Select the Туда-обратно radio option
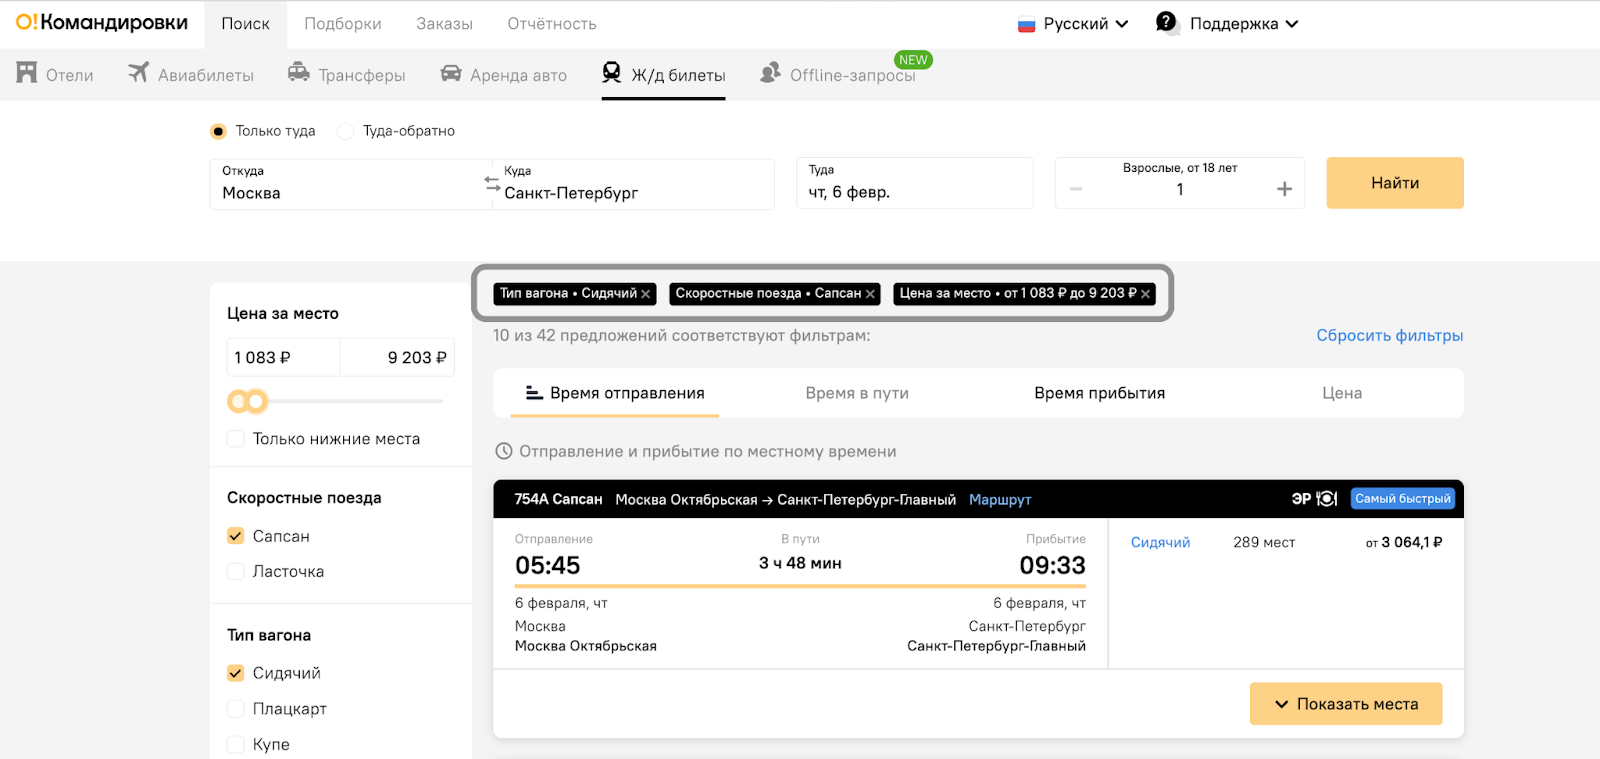This screenshot has width=1600, height=759. (345, 131)
